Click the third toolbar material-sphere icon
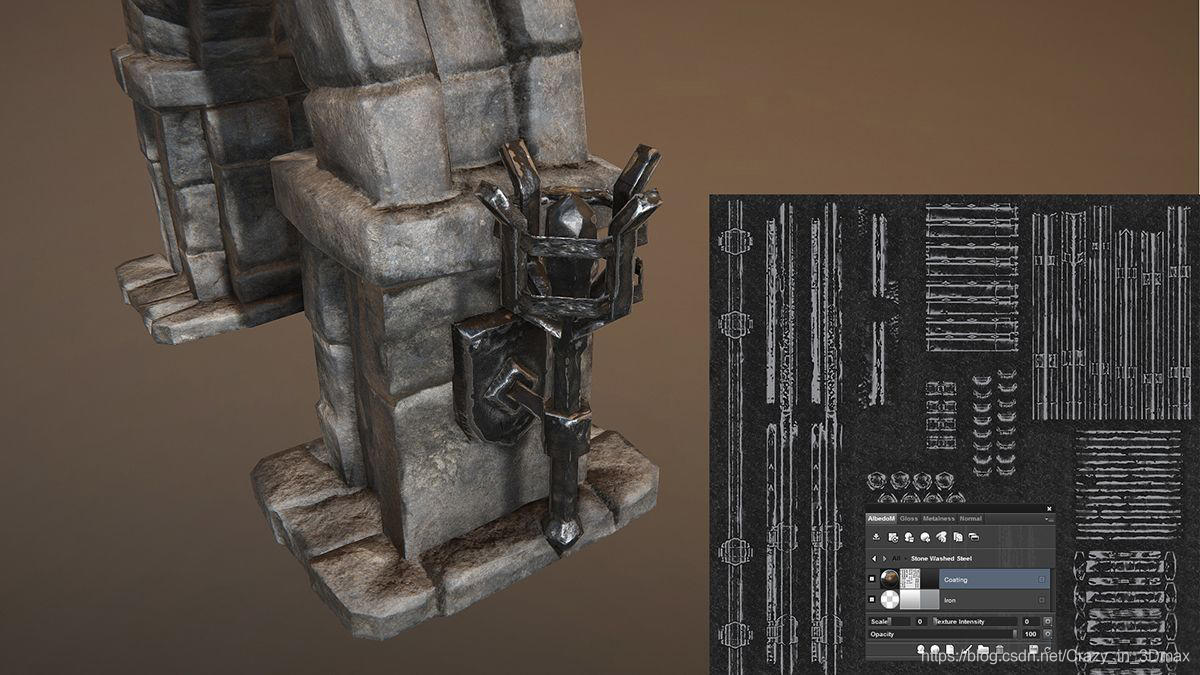Screen dimensions: 1200x675 (x=909, y=537)
